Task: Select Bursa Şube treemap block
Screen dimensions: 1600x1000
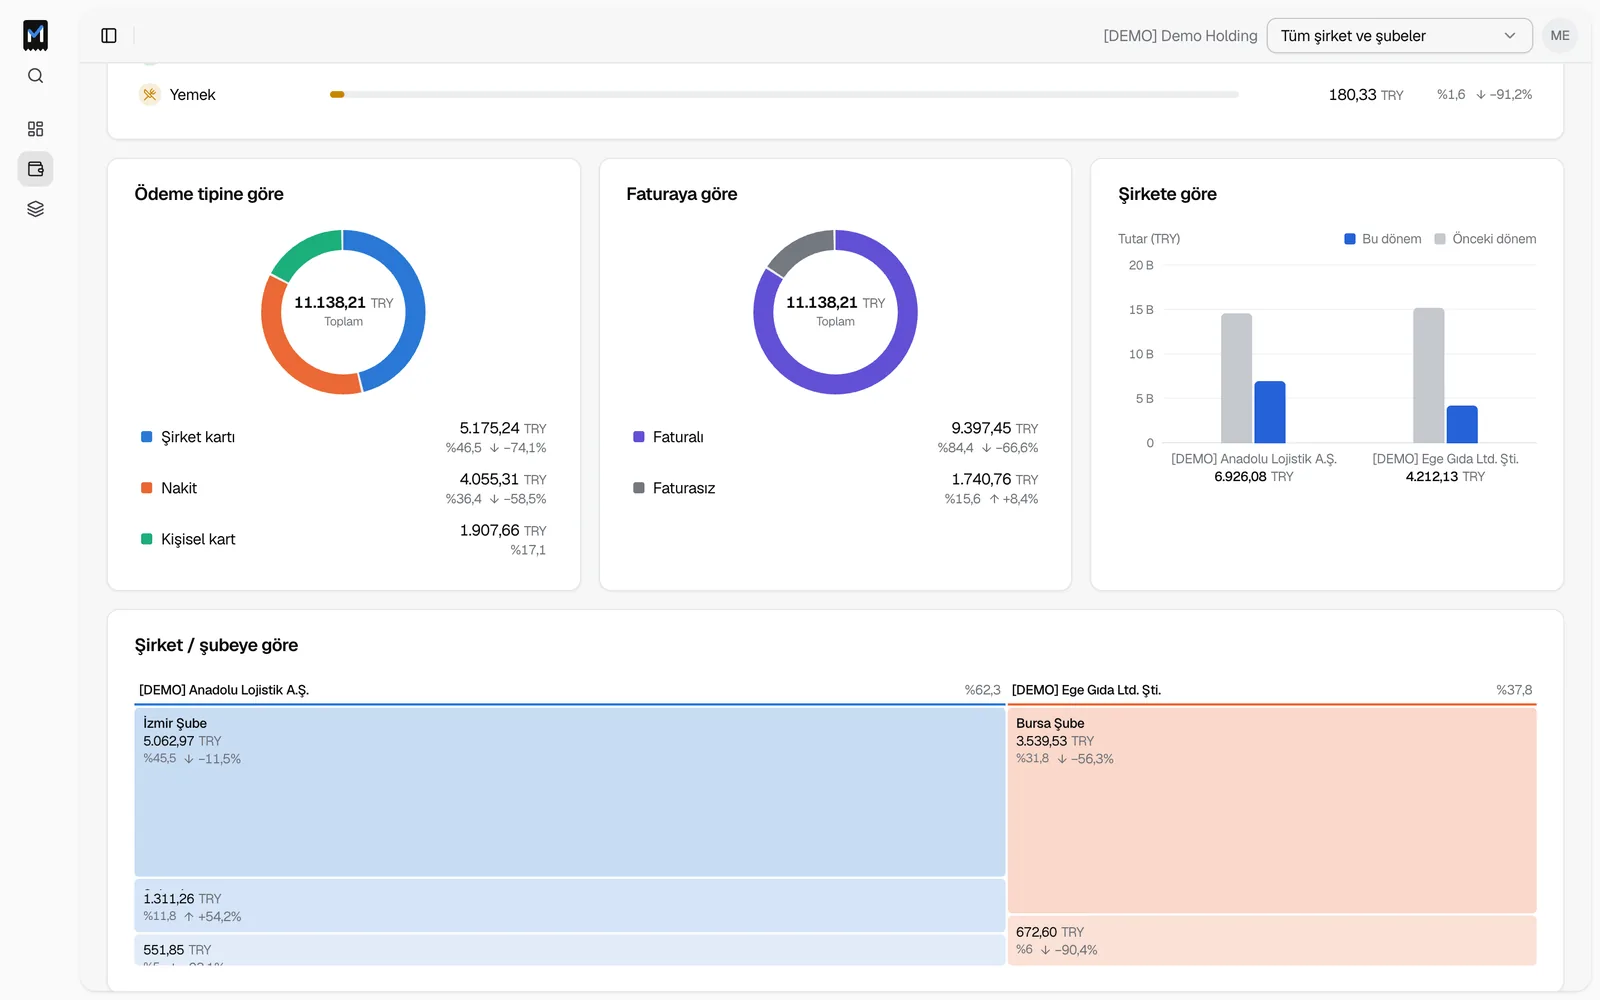Action: pos(1271,810)
